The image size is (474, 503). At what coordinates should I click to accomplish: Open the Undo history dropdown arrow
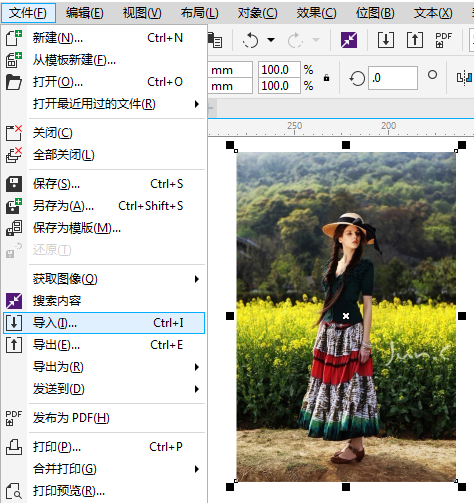[x=271, y=40]
